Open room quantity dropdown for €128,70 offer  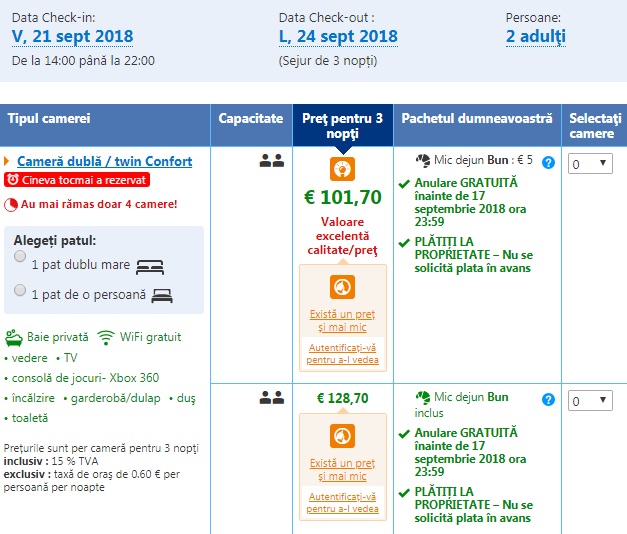pyautogui.click(x=590, y=401)
